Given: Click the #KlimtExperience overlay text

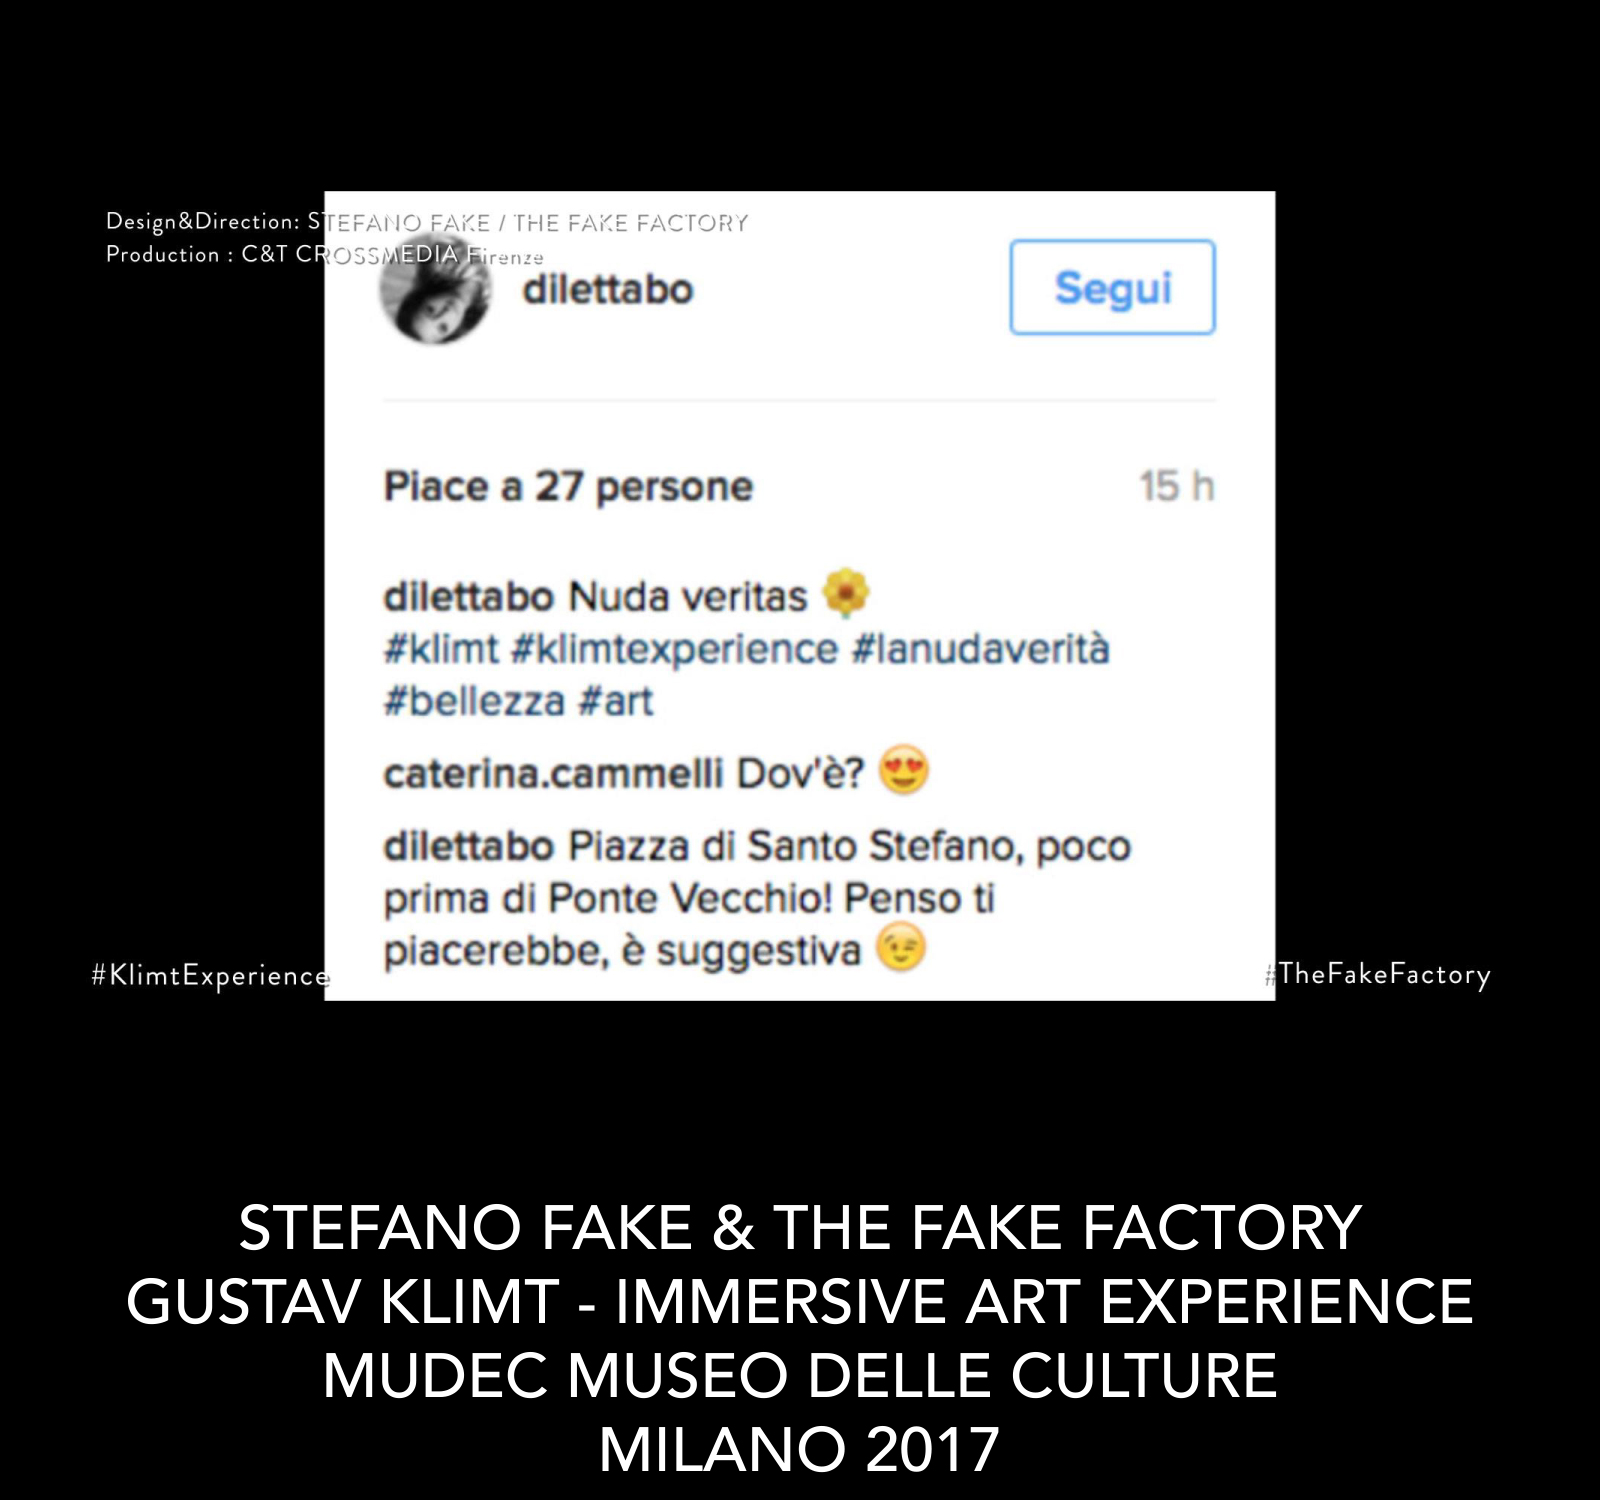Looking at the screenshot, I should (x=210, y=975).
